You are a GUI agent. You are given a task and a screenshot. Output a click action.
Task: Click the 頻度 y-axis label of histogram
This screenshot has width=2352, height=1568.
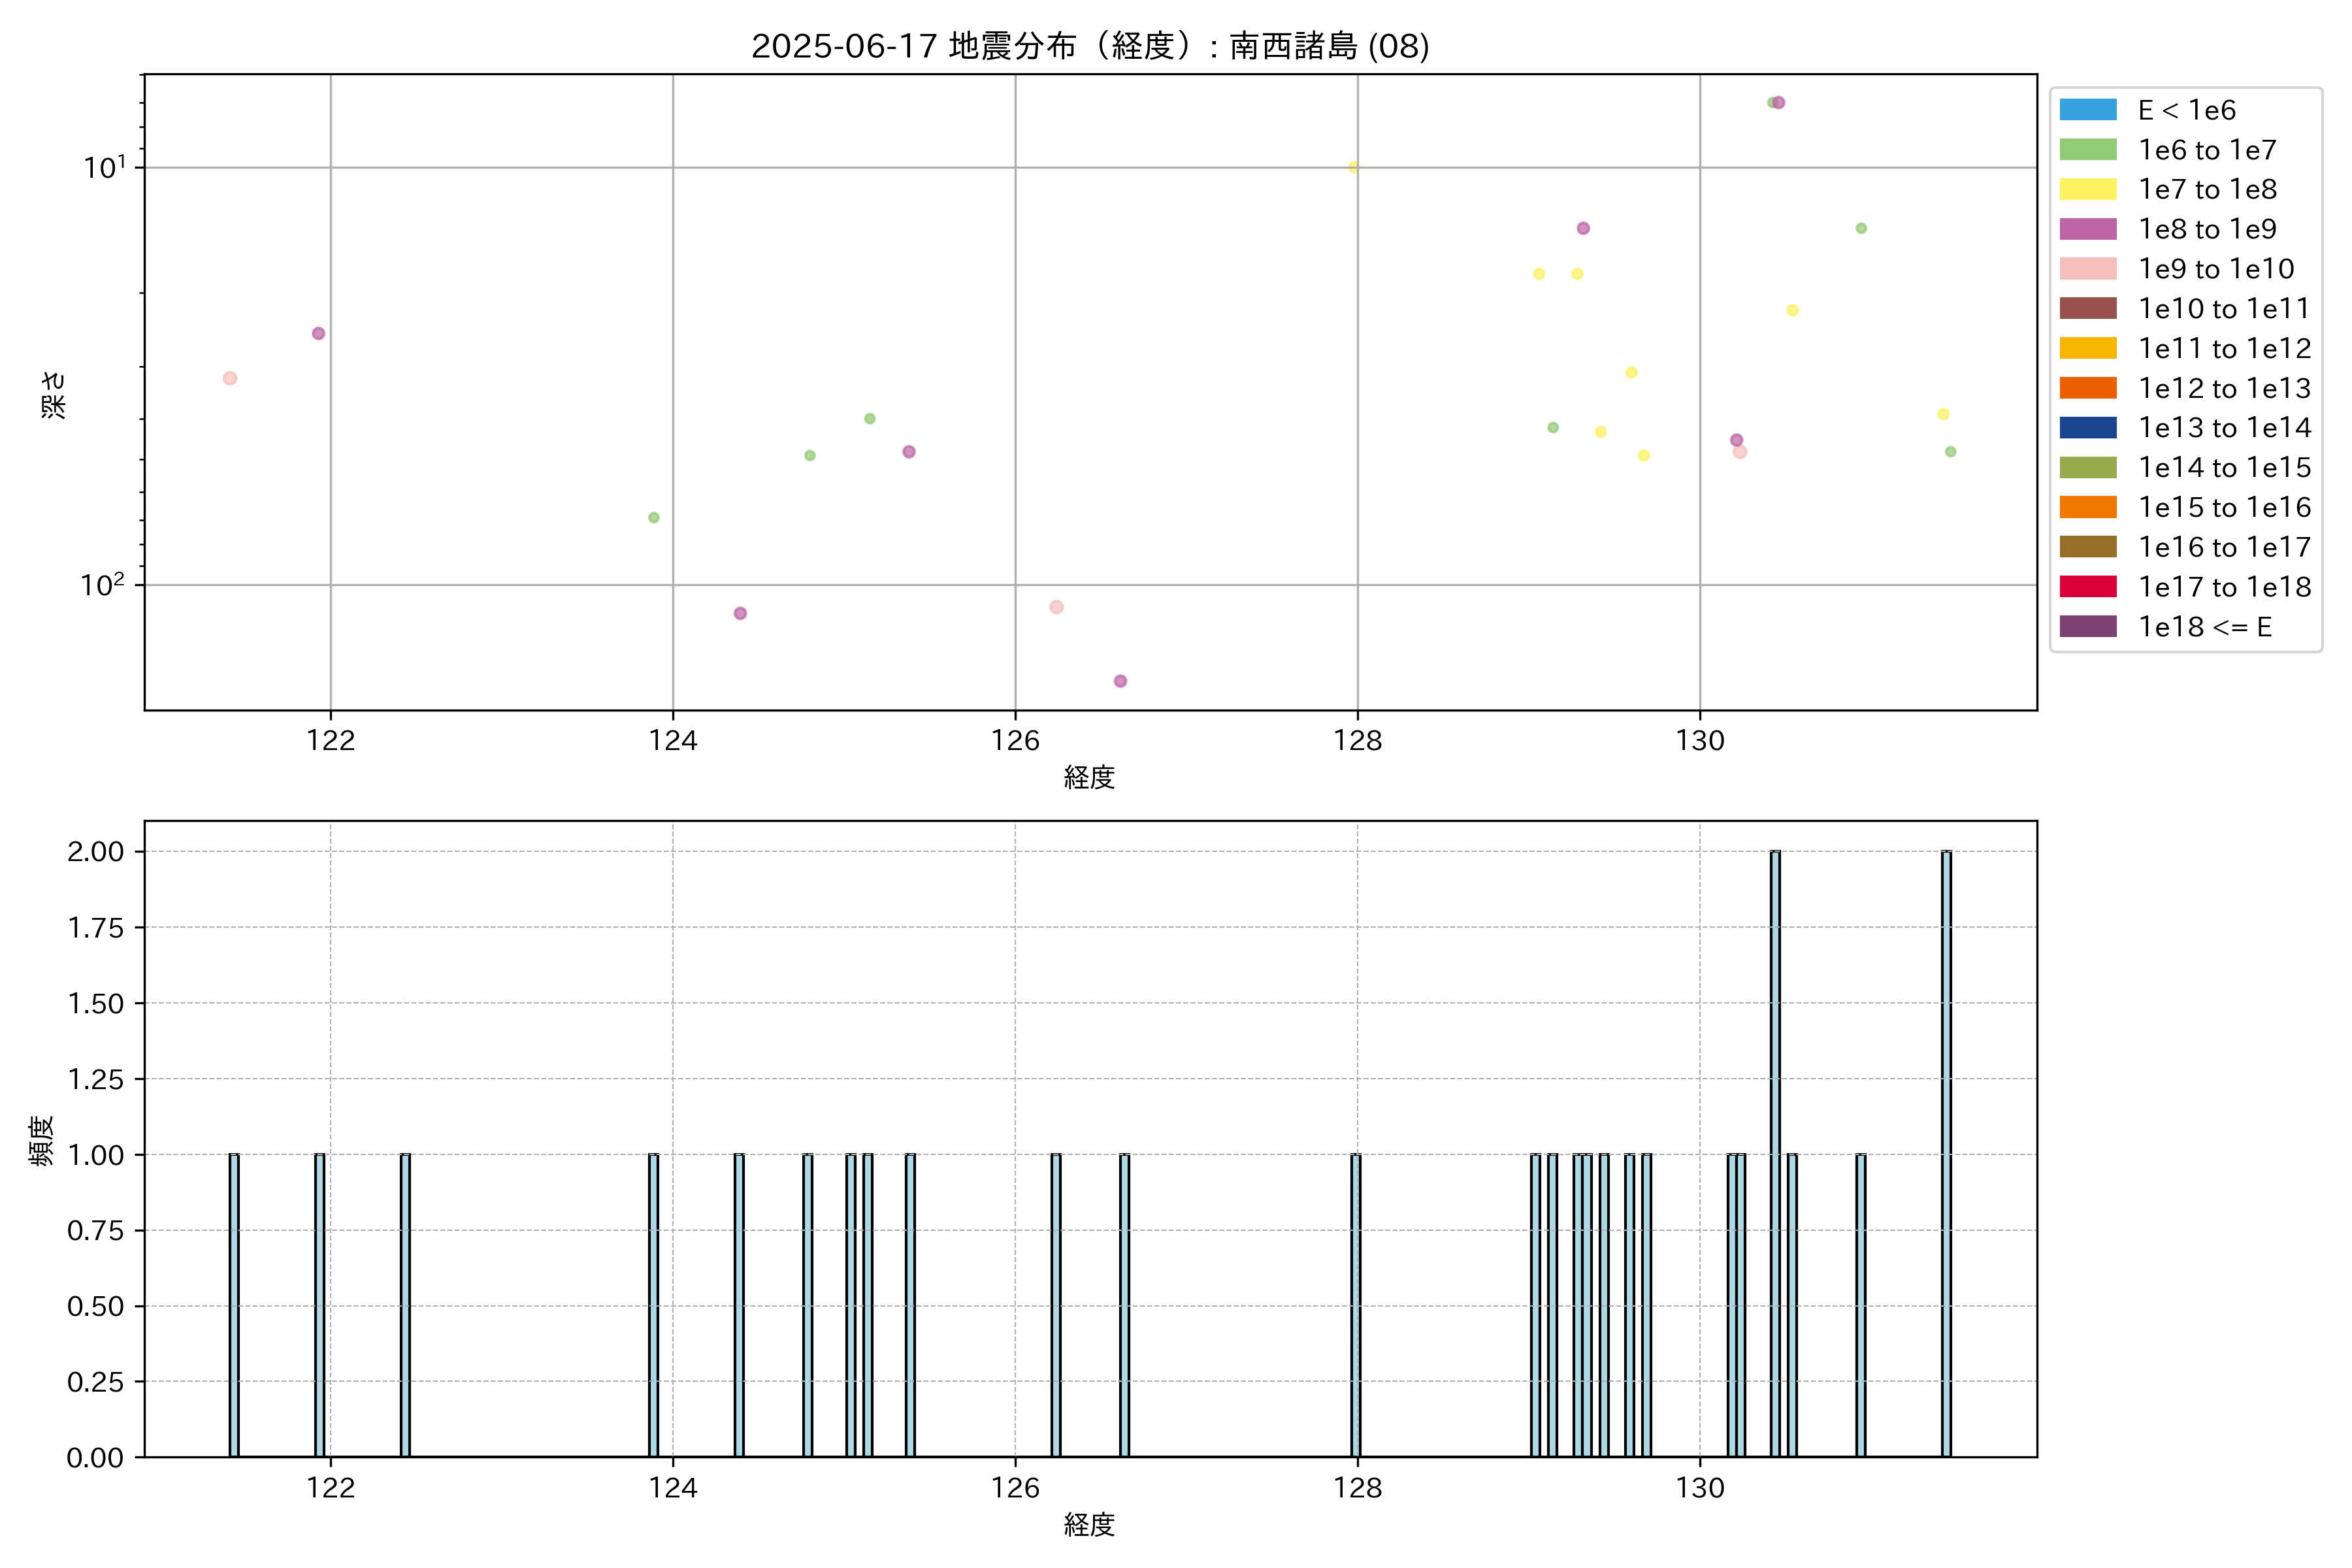point(41,1140)
